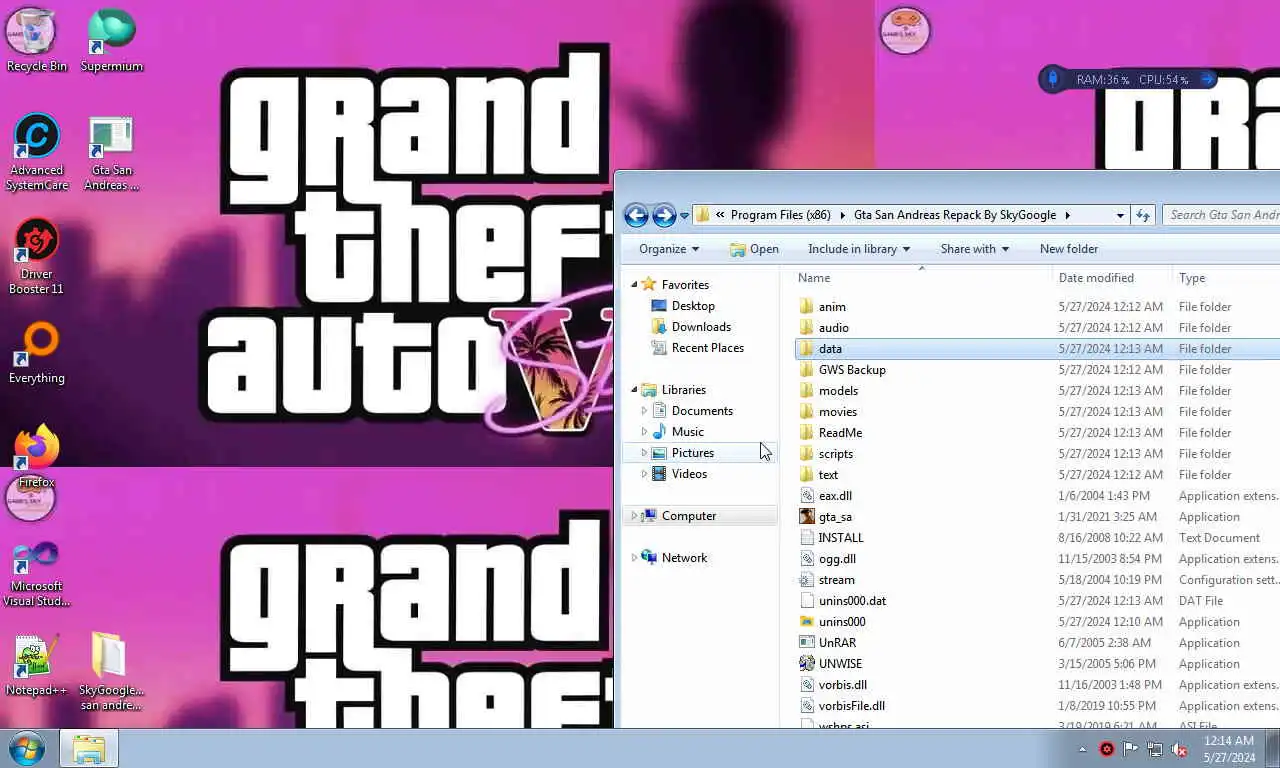Click the network tray icon
Image resolution: width=1280 pixels, height=768 pixels.
(x=1155, y=749)
